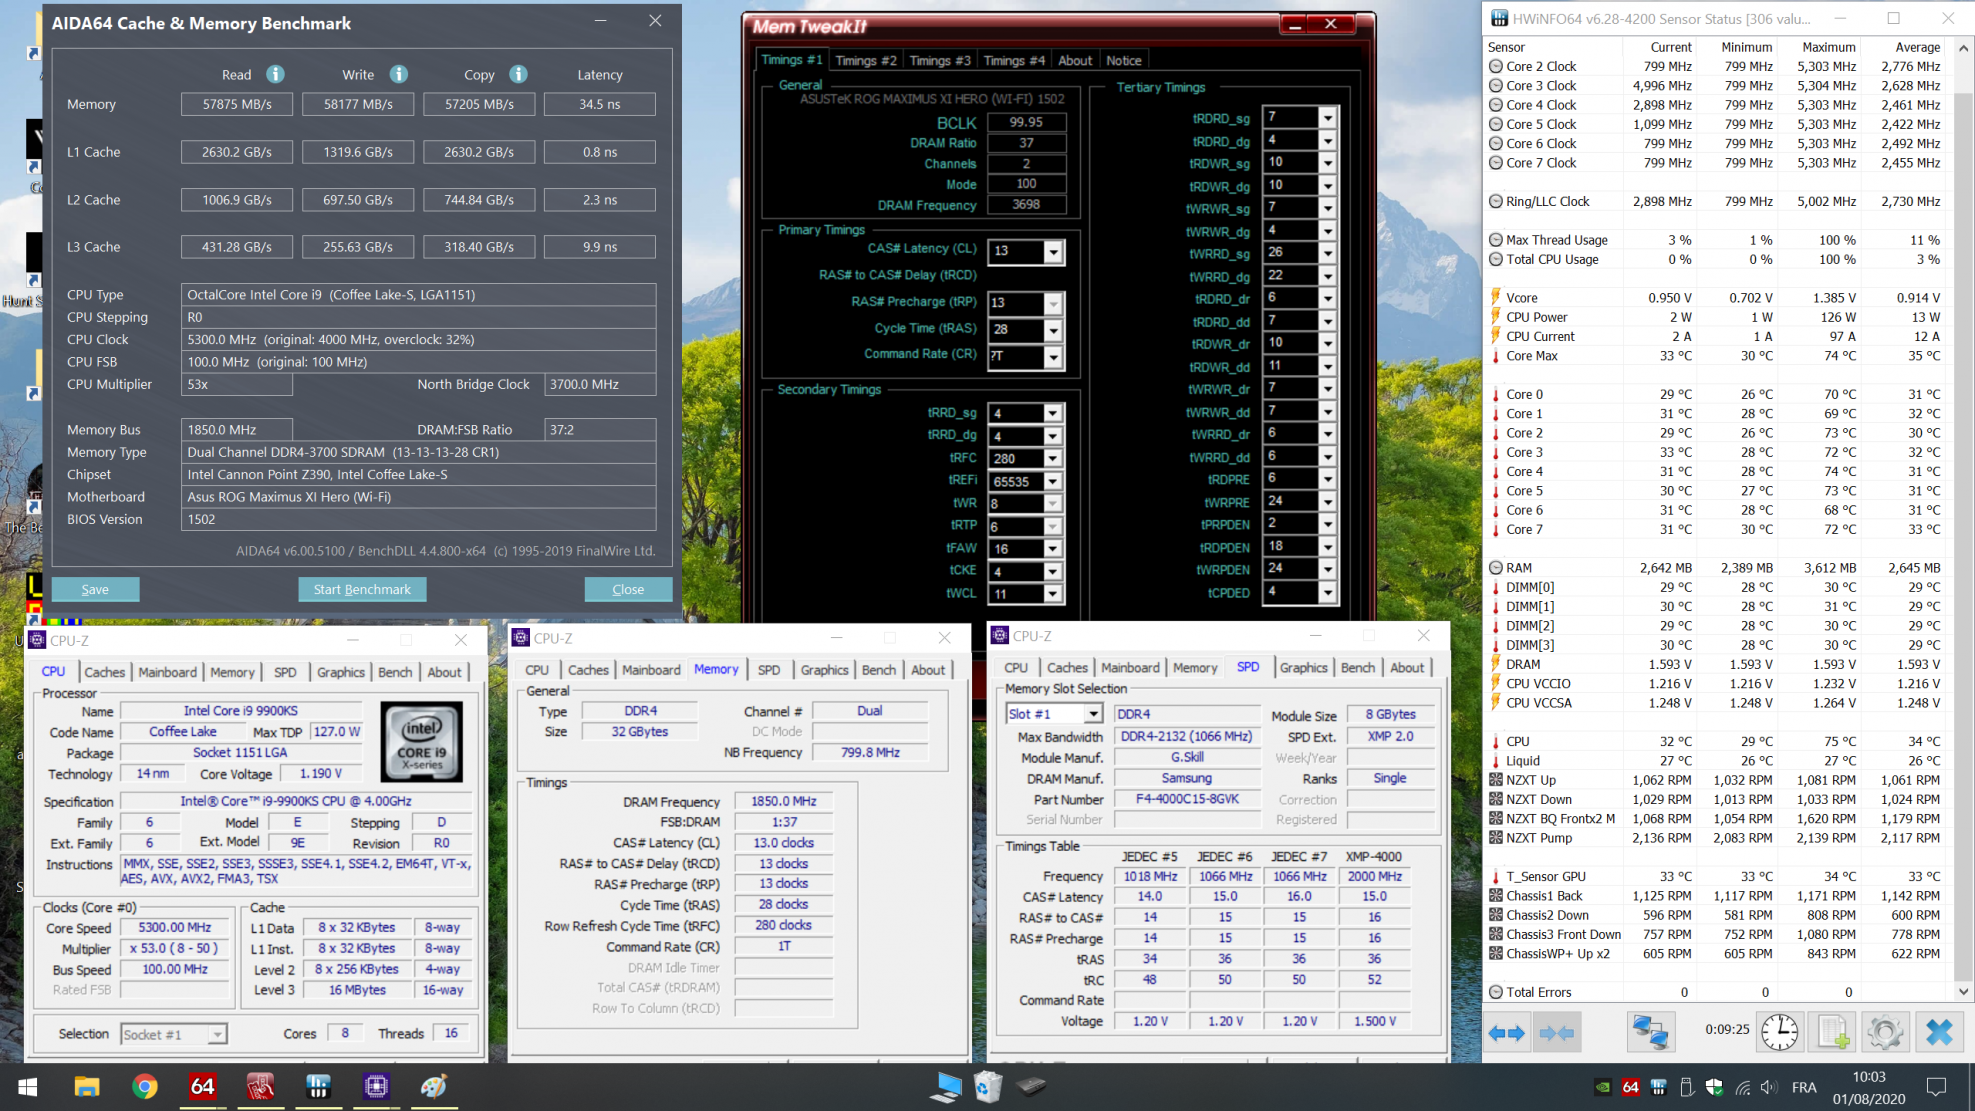Open tREFI dropdown arrow

pos(1052,482)
